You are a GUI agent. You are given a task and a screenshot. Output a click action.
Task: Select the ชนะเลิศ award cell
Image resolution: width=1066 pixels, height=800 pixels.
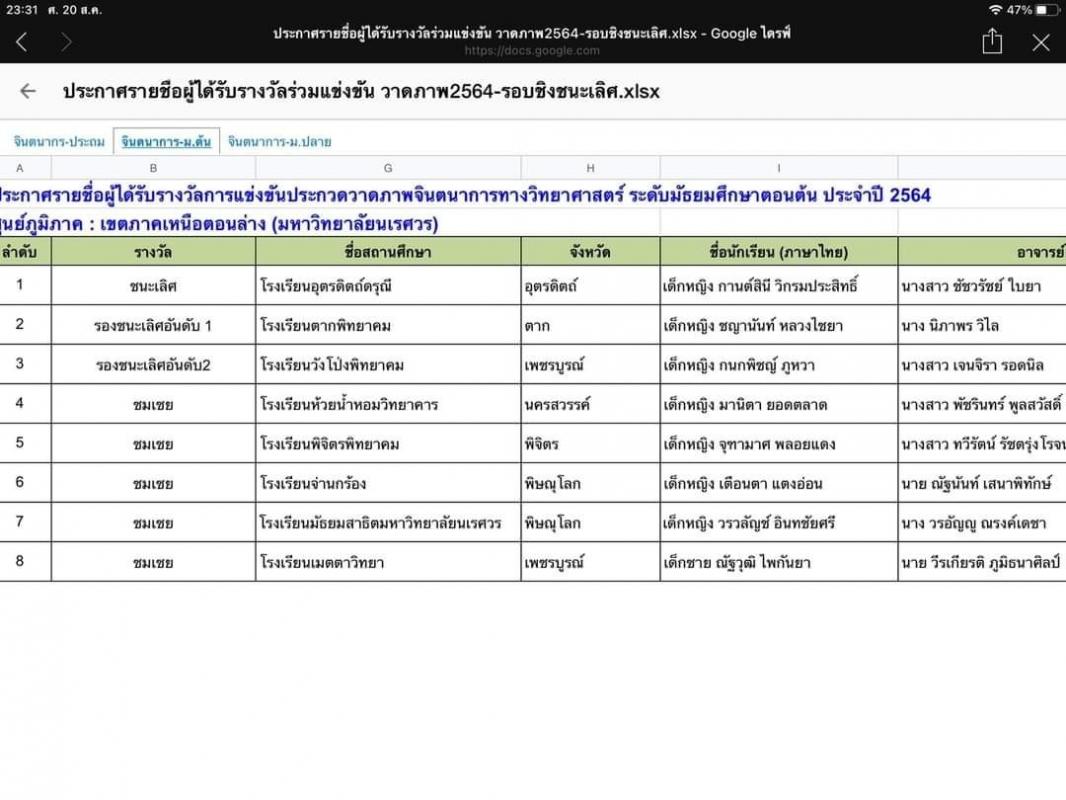coord(153,285)
